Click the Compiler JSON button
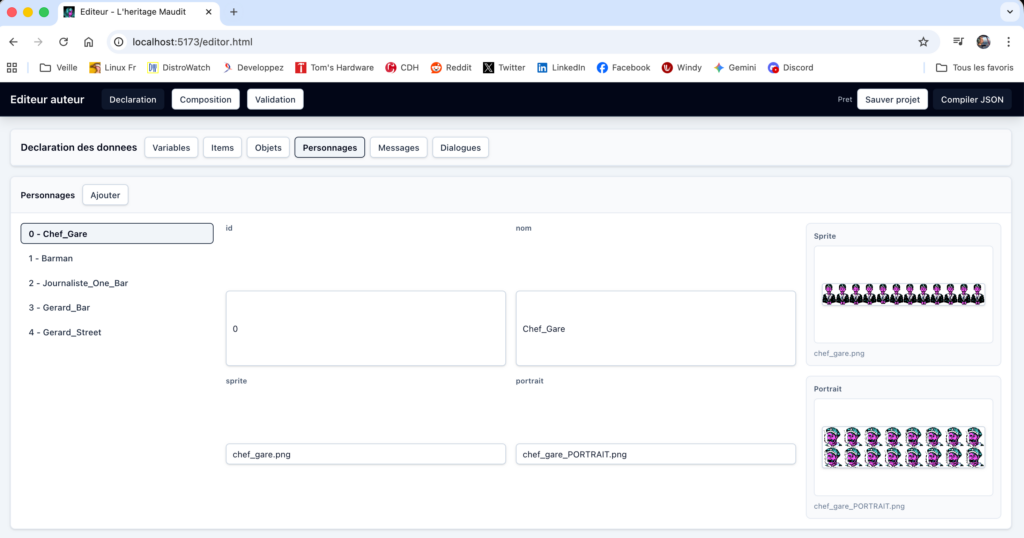The image size is (1024, 538). [x=972, y=99]
